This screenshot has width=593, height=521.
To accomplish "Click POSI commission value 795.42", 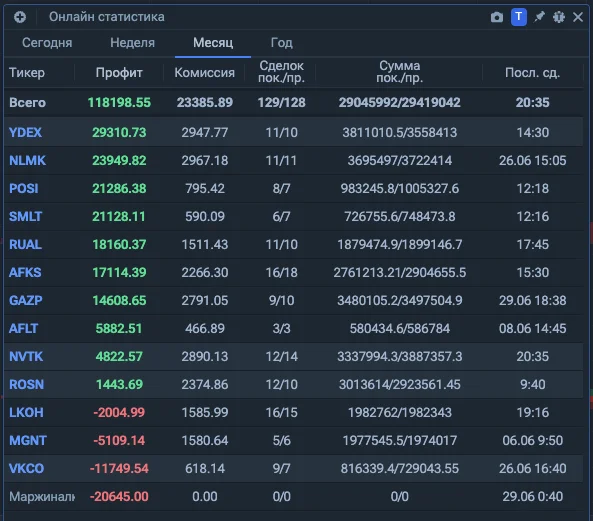I will point(205,189).
